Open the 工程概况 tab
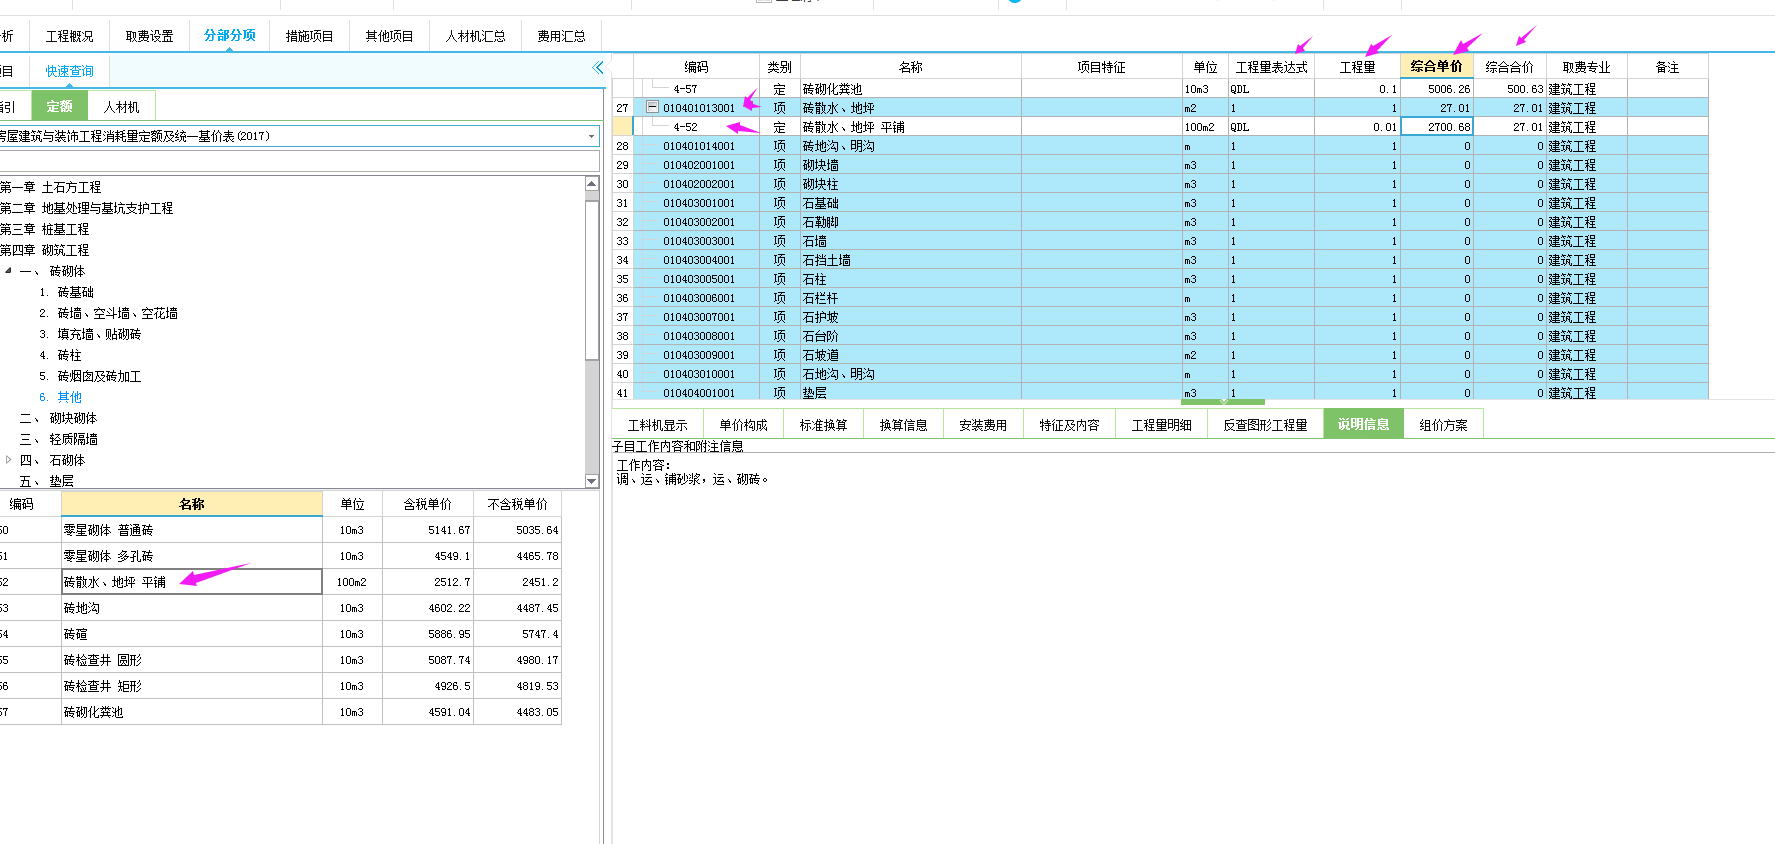 click(70, 36)
